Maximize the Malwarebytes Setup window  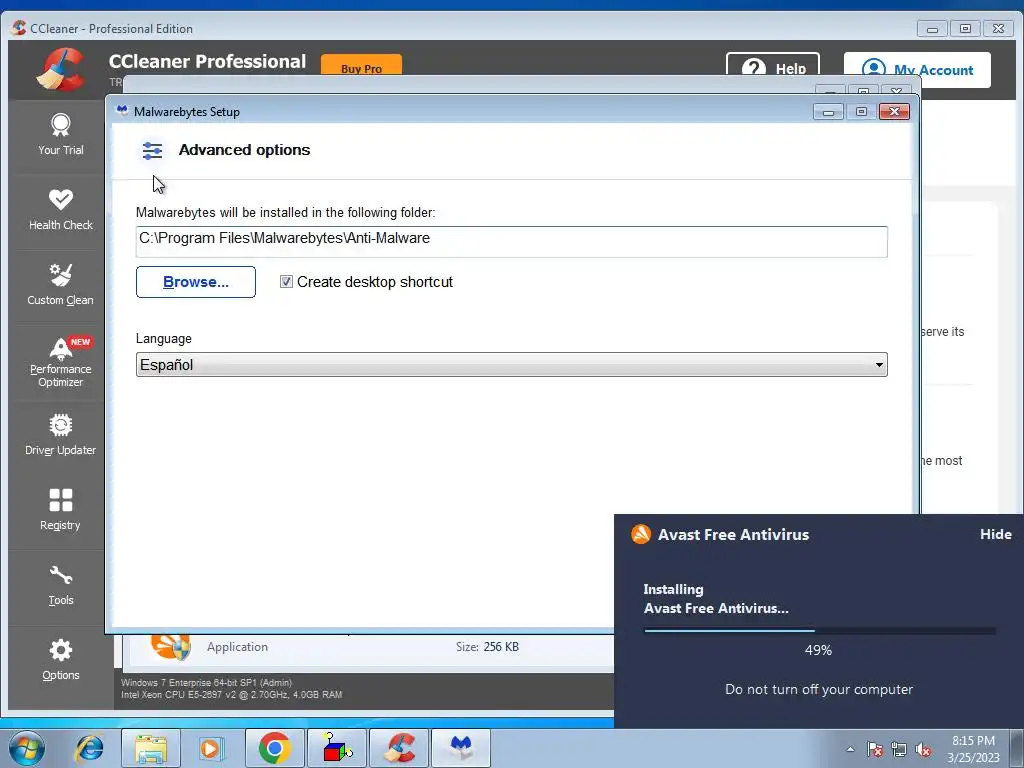coord(861,112)
